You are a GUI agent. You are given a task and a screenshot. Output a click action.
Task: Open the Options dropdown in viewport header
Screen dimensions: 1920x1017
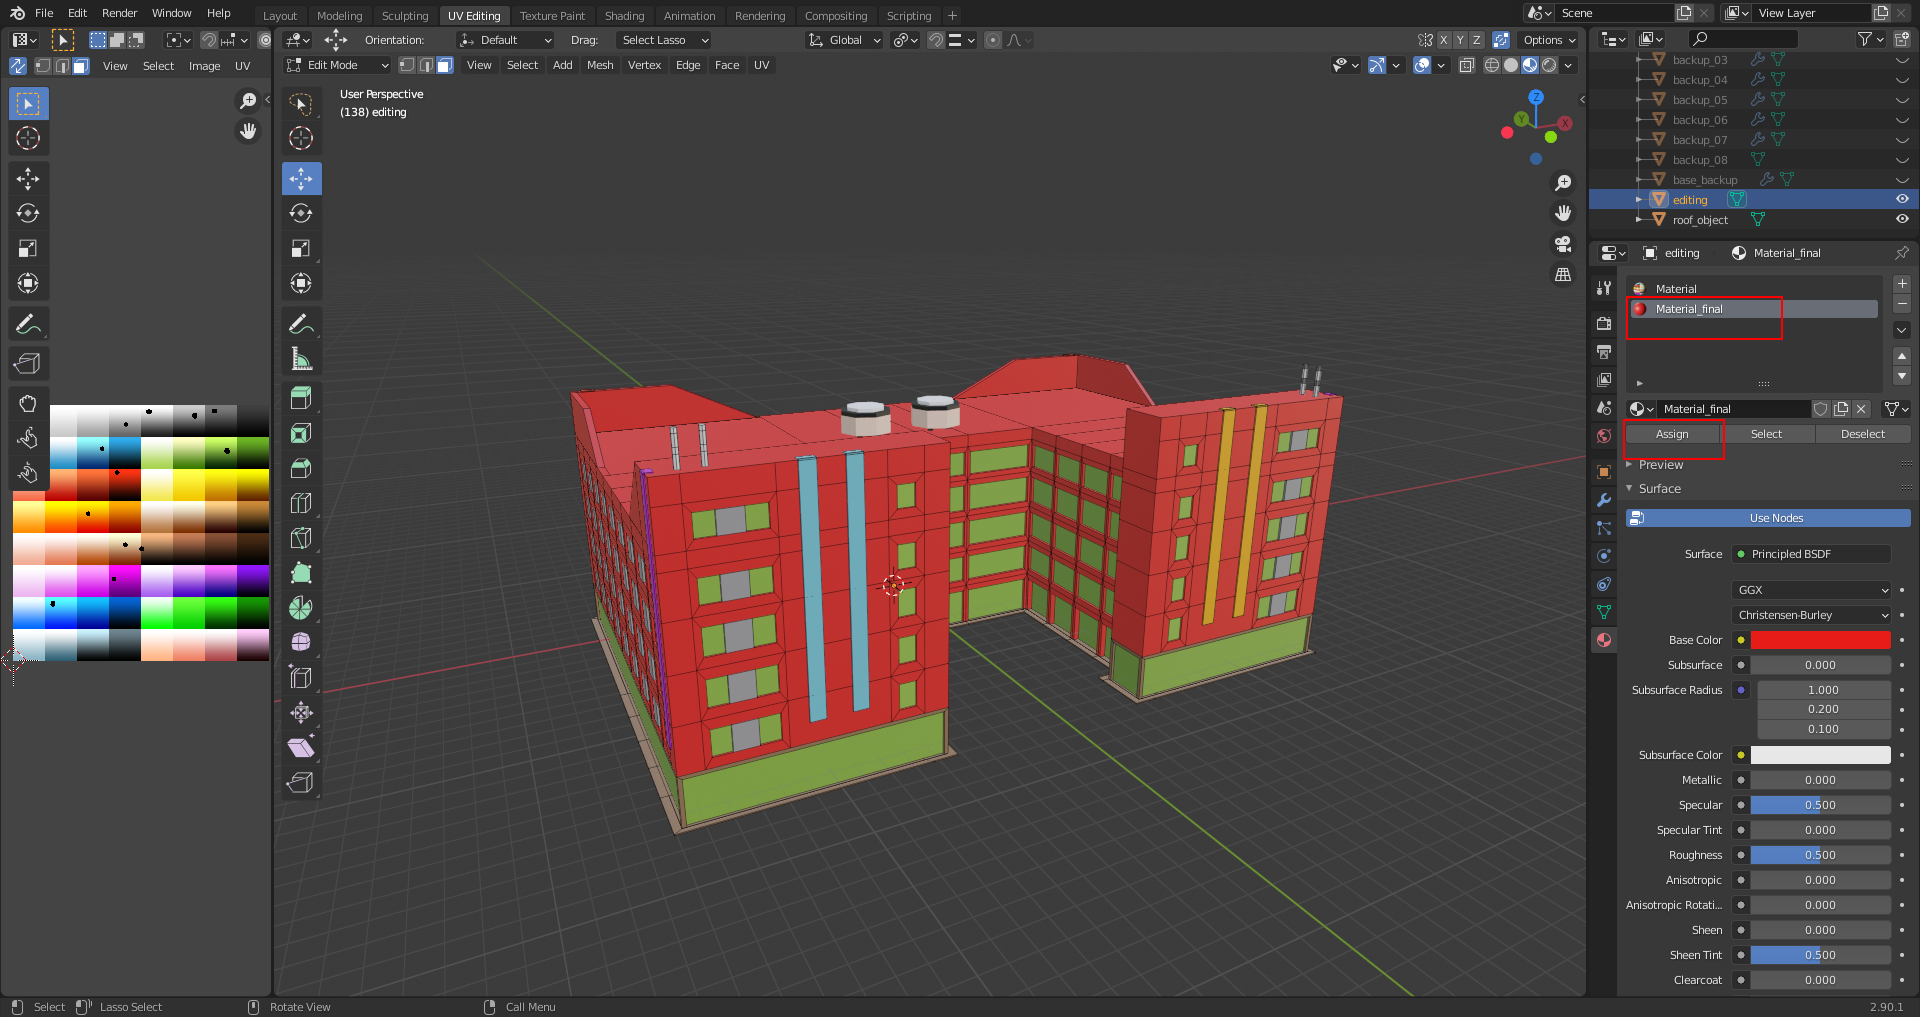pyautogui.click(x=1548, y=40)
